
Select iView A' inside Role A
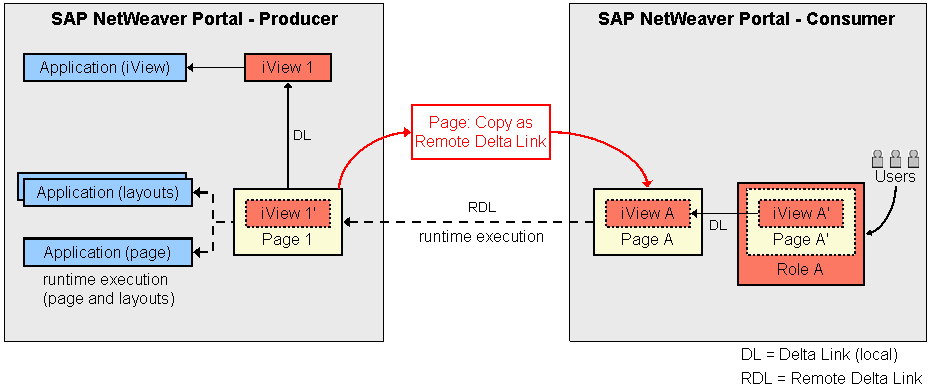(800, 214)
